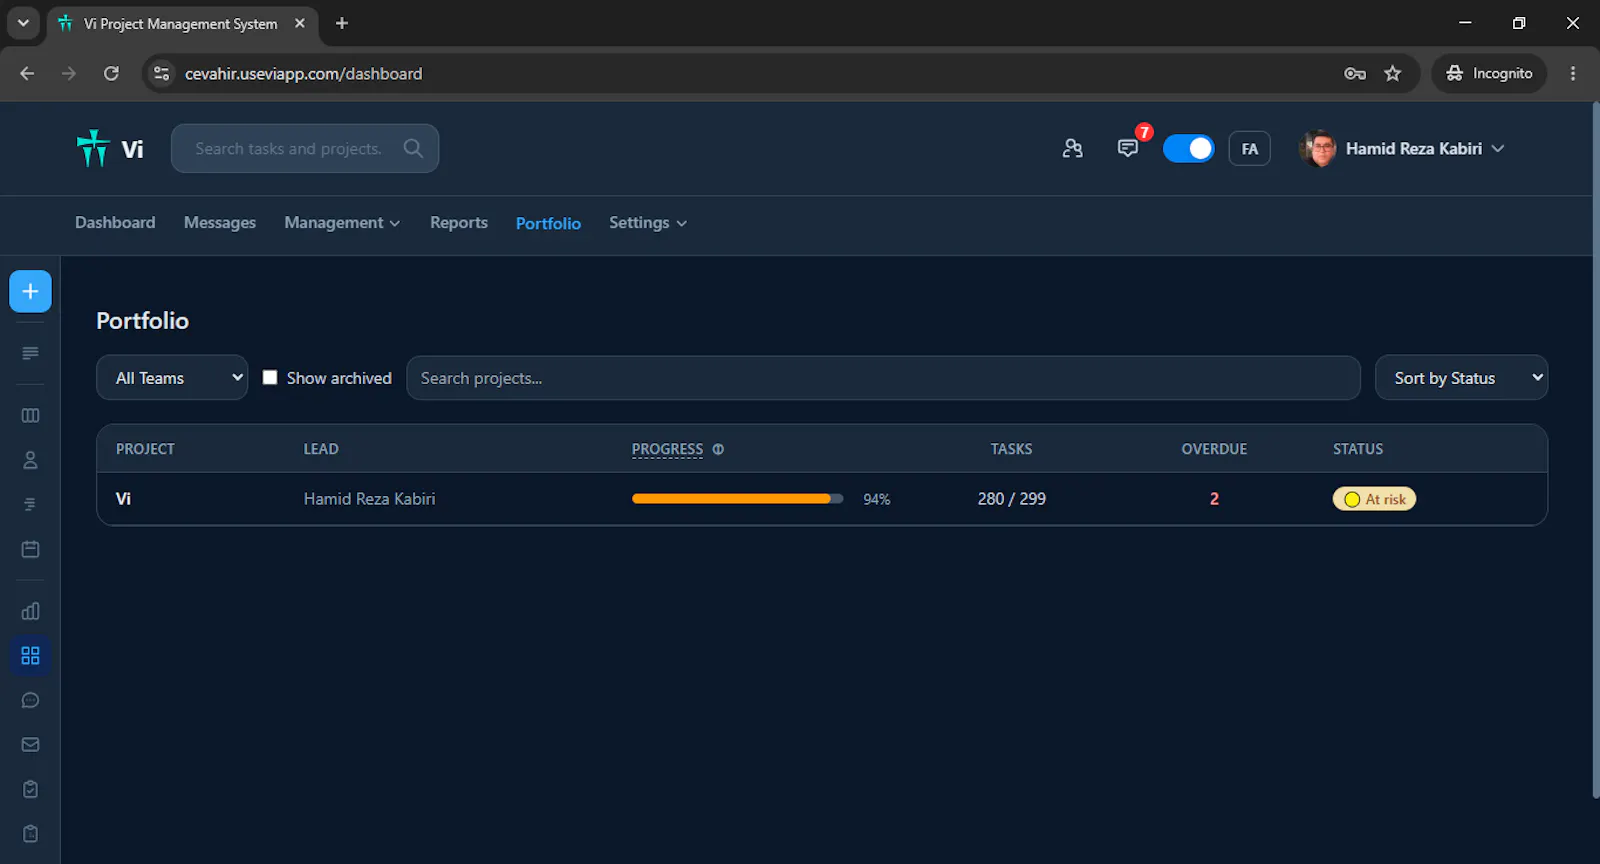Toggle the blue theme switch in header
Image resolution: width=1600 pixels, height=864 pixels.
tap(1188, 148)
